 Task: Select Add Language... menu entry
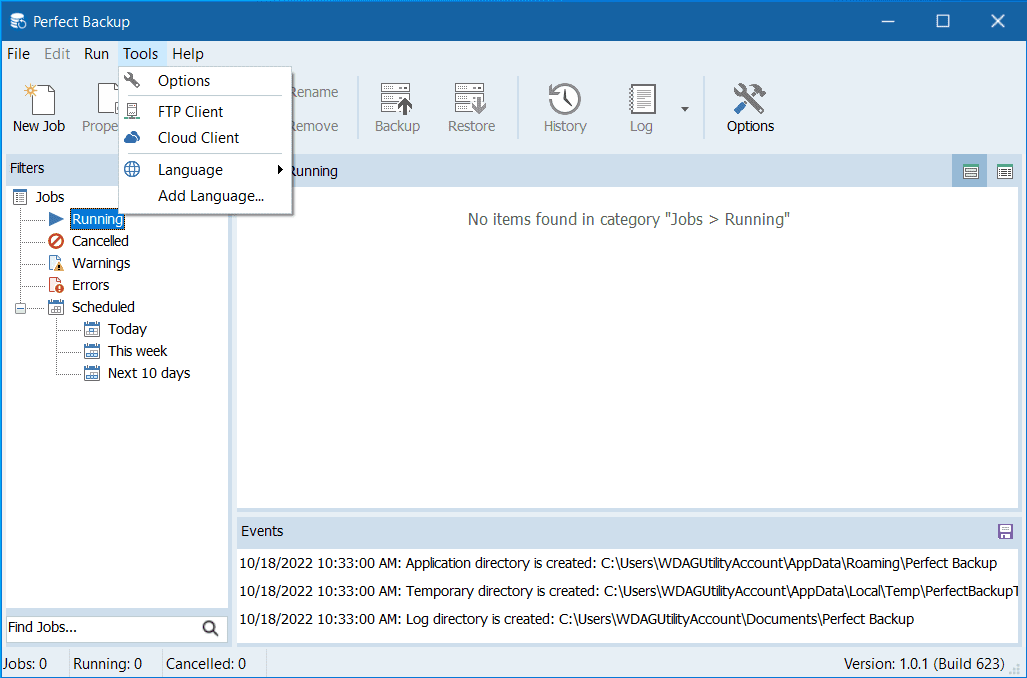tap(205, 196)
